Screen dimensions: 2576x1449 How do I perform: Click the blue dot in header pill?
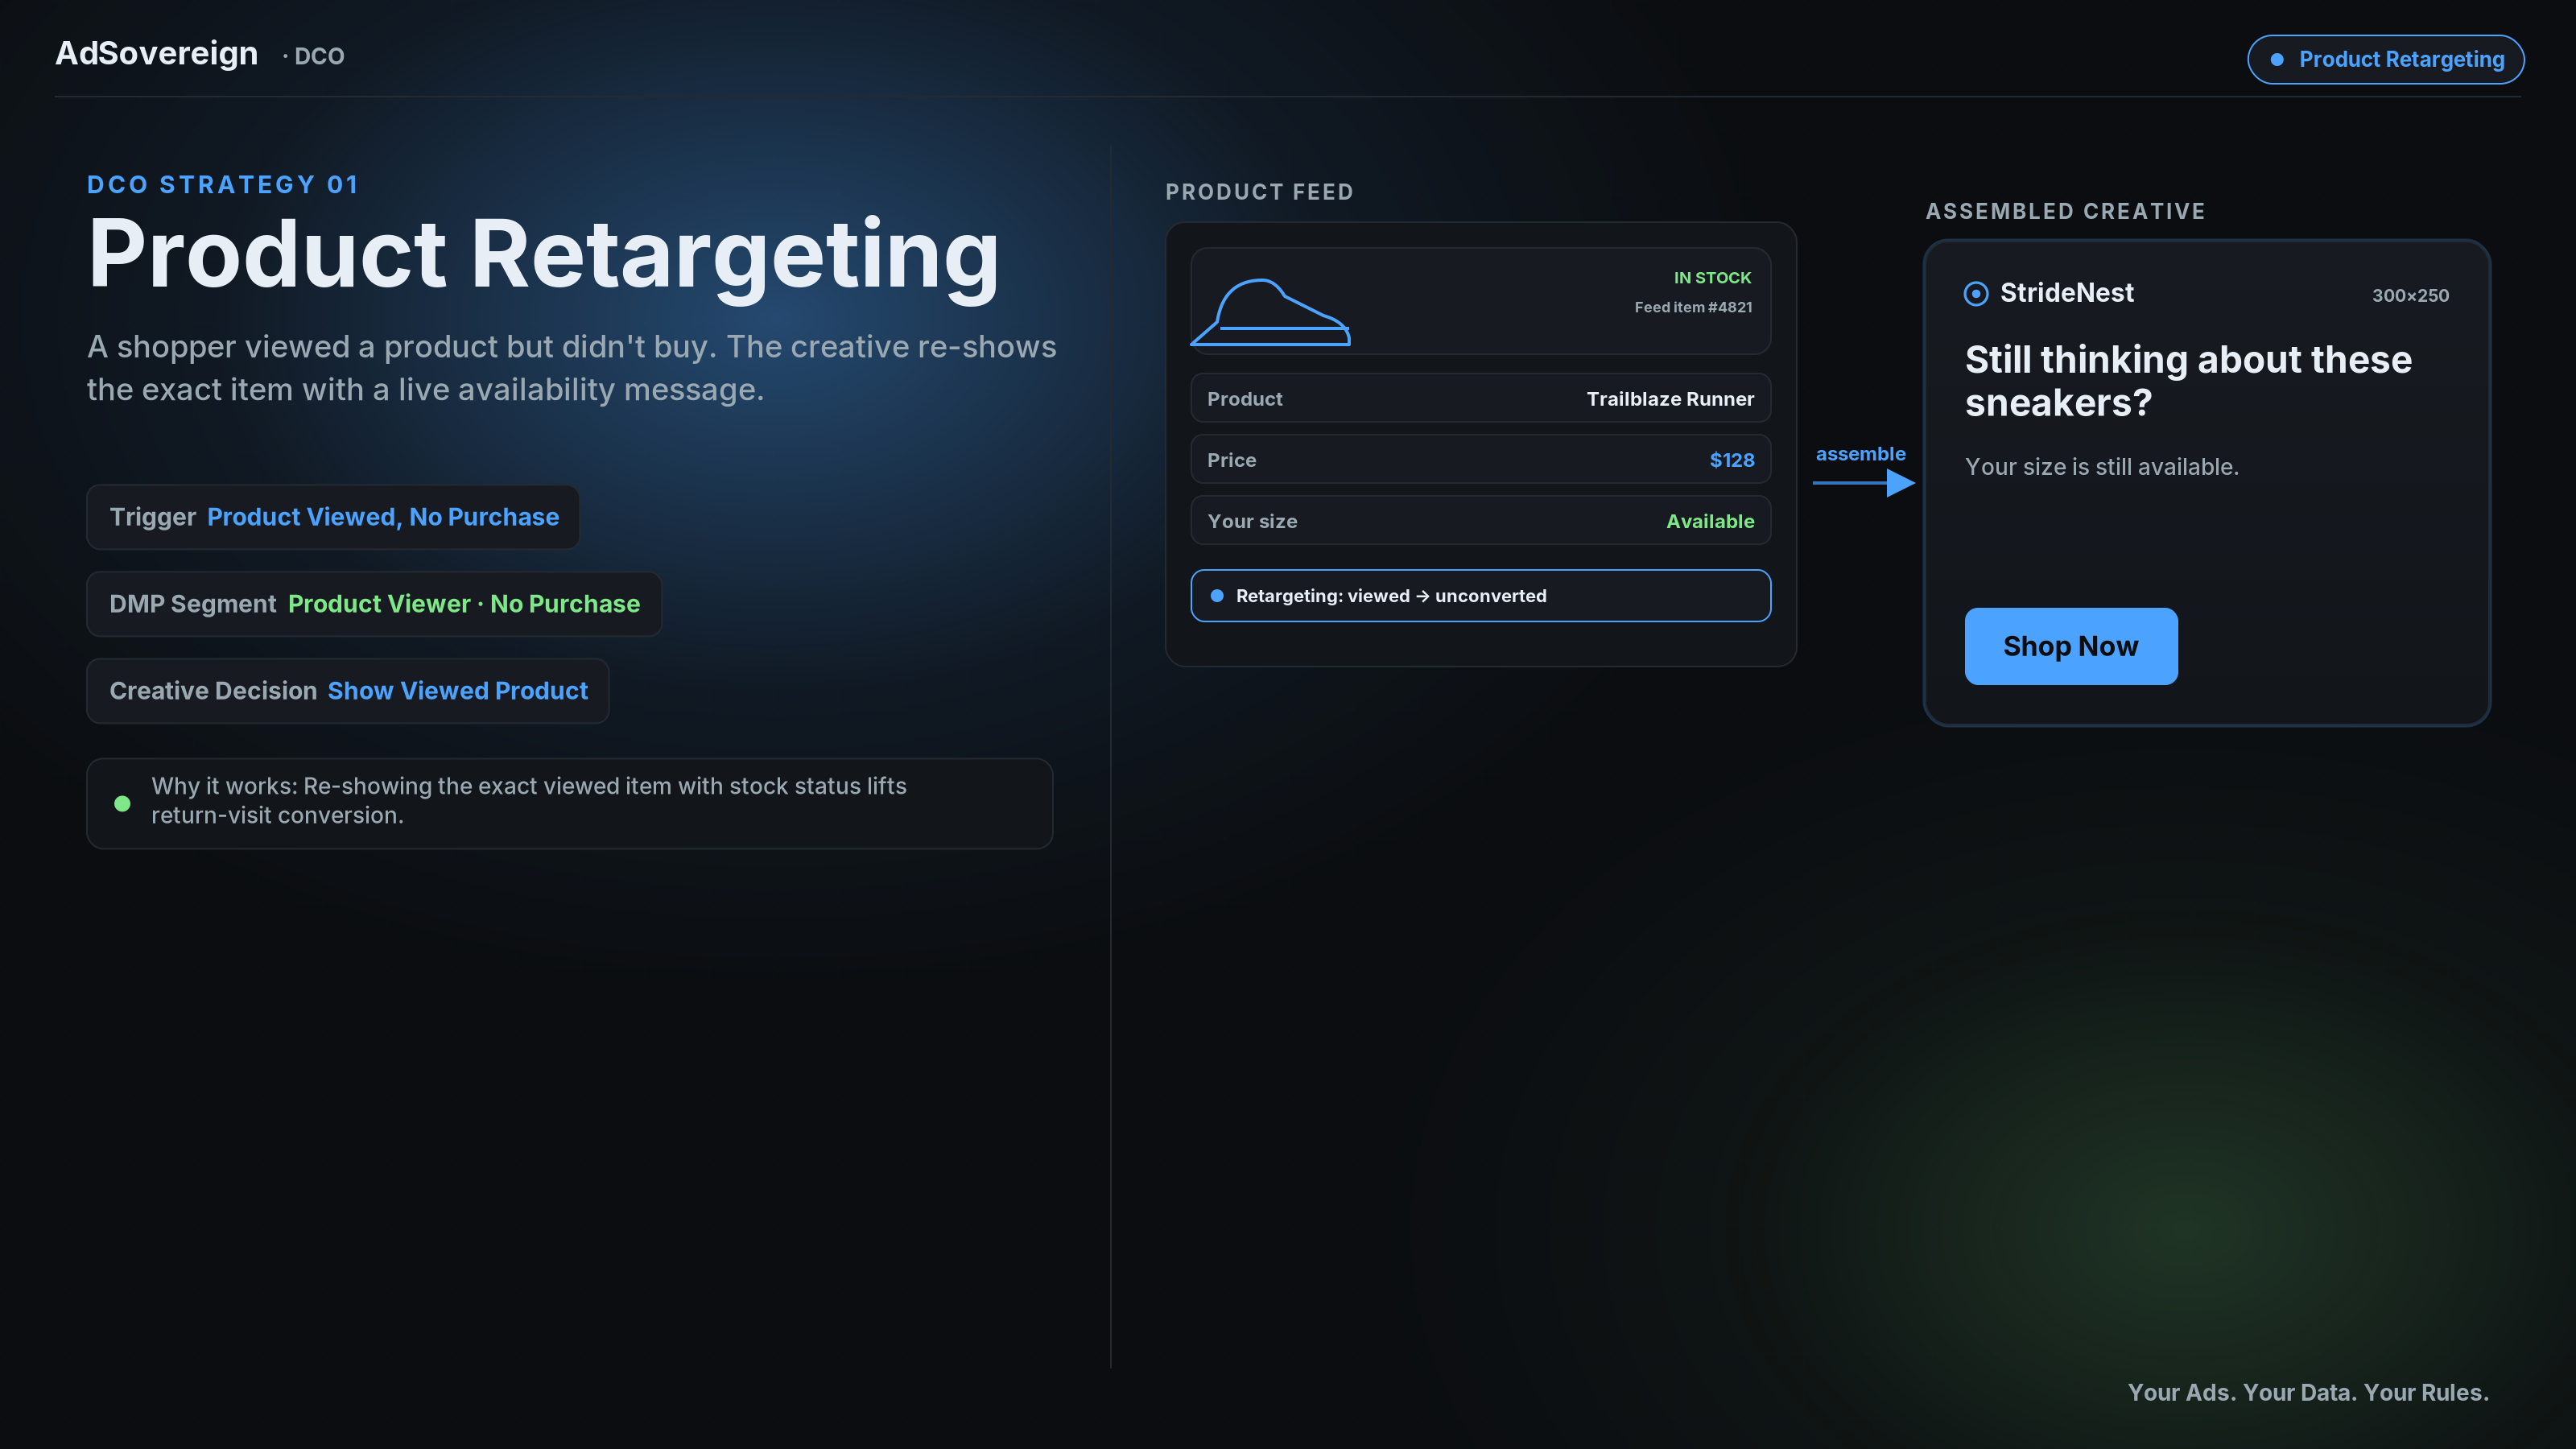(2277, 60)
